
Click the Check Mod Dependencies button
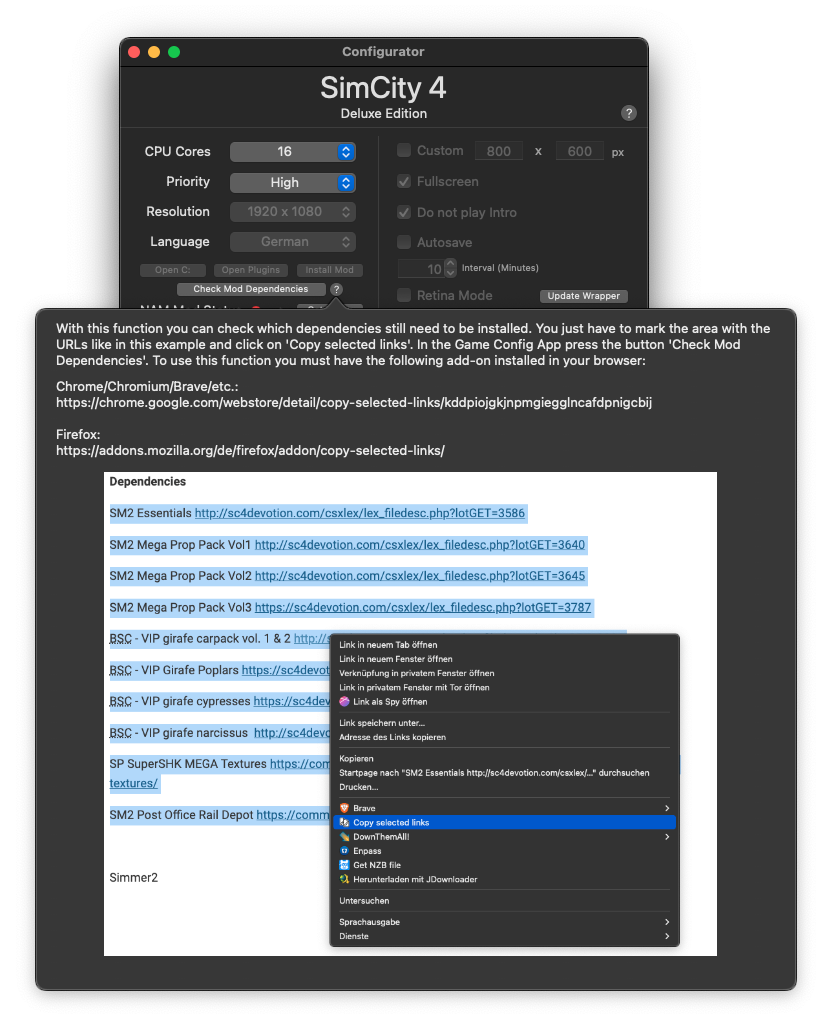(x=251, y=289)
